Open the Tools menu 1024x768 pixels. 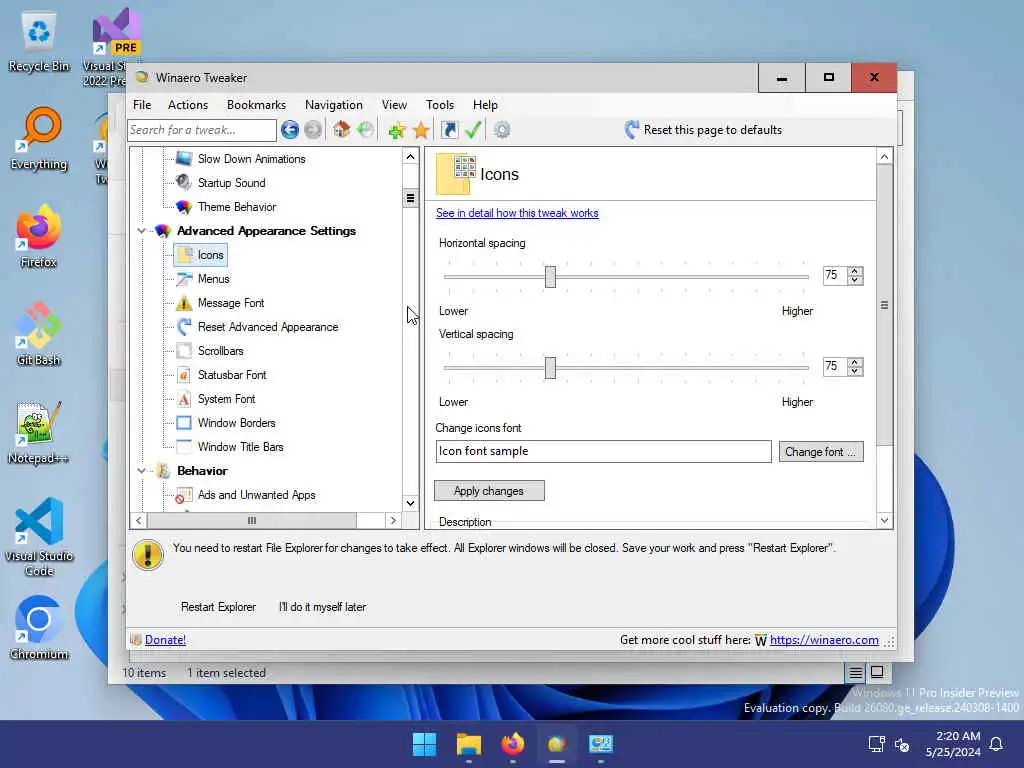tap(440, 104)
